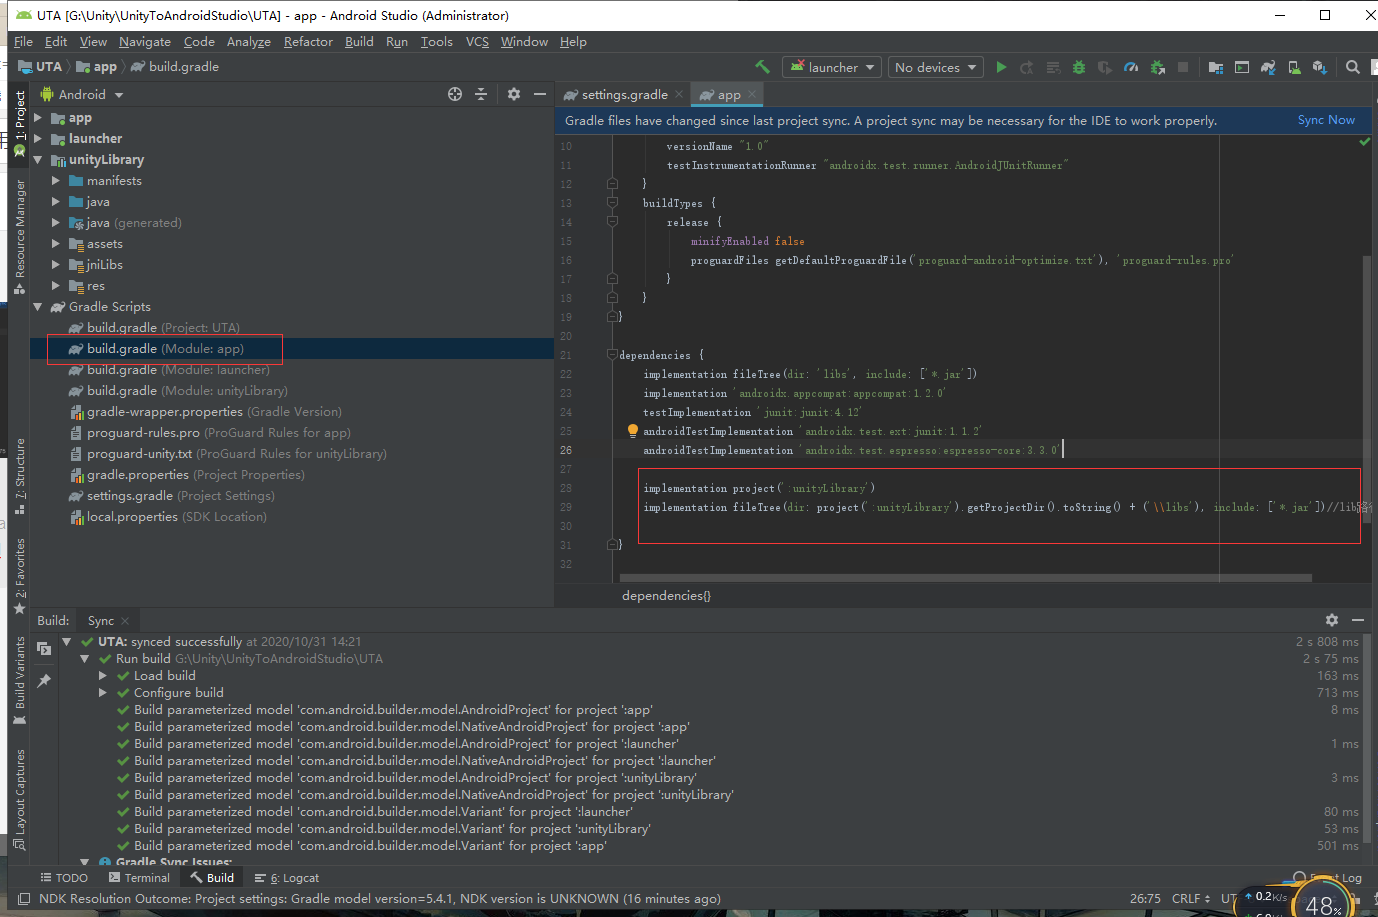This screenshot has height=917, width=1378.
Task: Click the Collapse All icon in Project panel
Action: click(x=481, y=94)
